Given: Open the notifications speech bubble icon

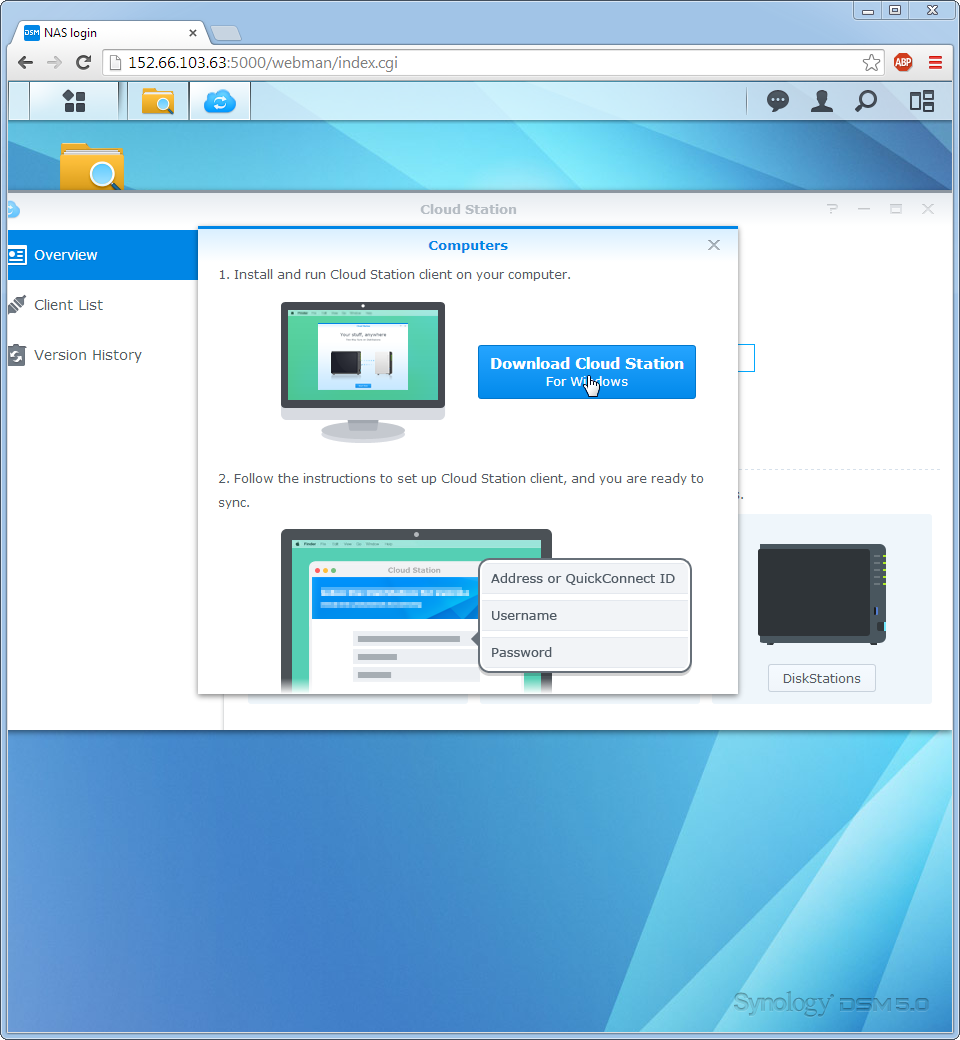Looking at the screenshot, I should [778, 101].
